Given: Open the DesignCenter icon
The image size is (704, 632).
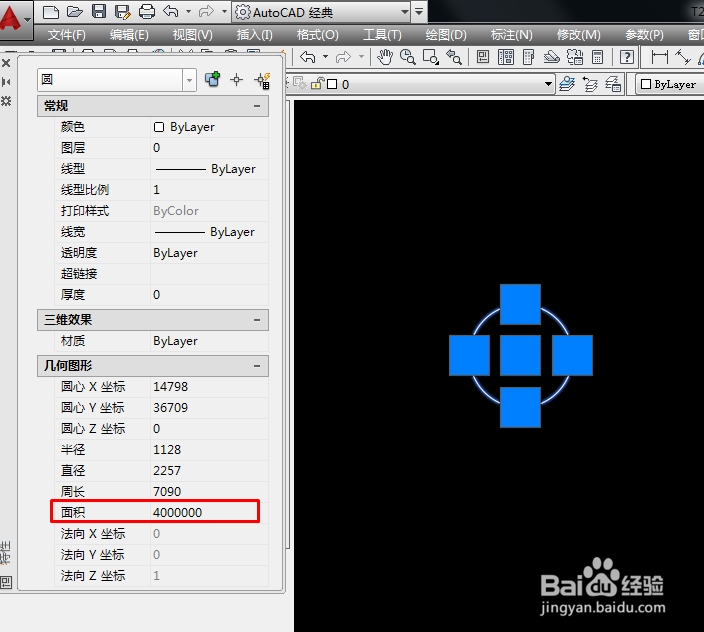Looking at the screenshot, I should click(506, 57).
